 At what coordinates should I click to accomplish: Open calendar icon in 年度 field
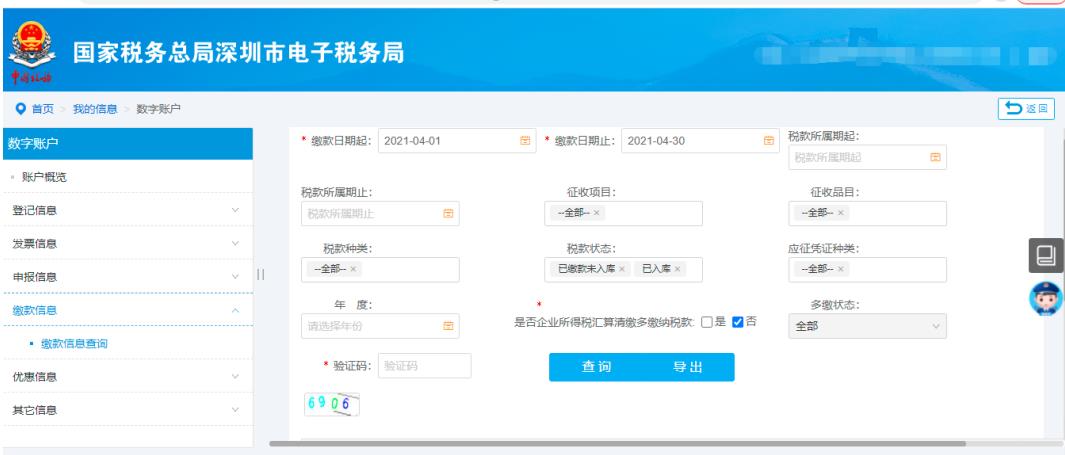[x=448, y=325]
